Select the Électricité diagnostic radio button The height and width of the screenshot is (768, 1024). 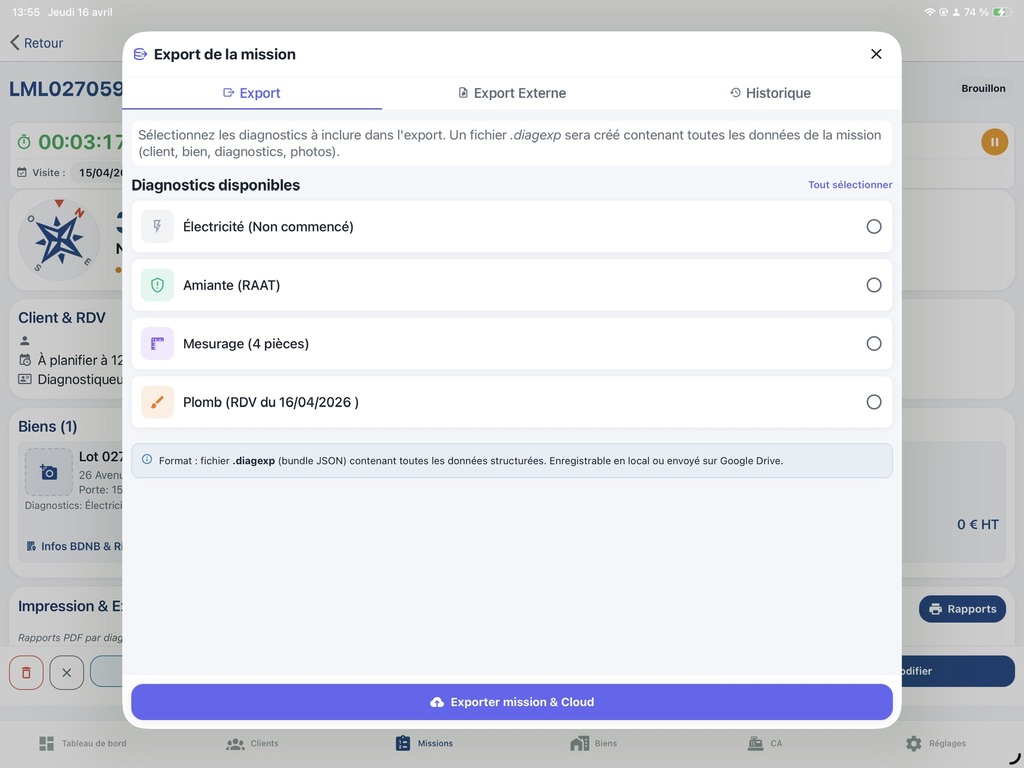(x=873, y=227)
